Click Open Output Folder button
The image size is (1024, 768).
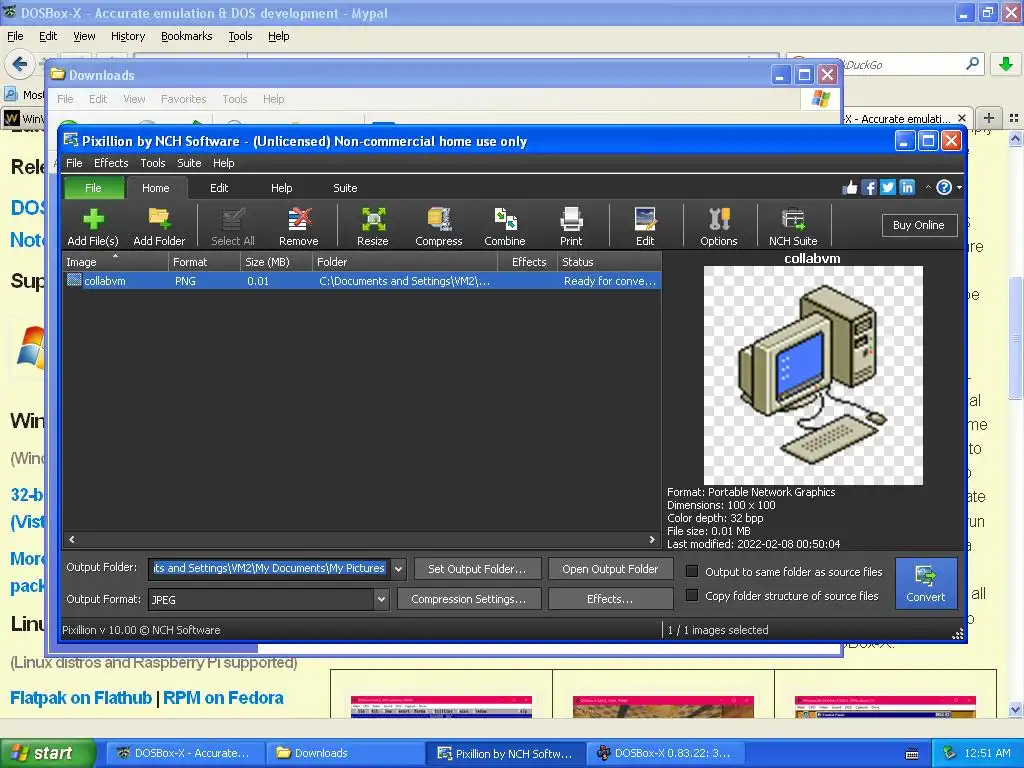coord(611,569)
